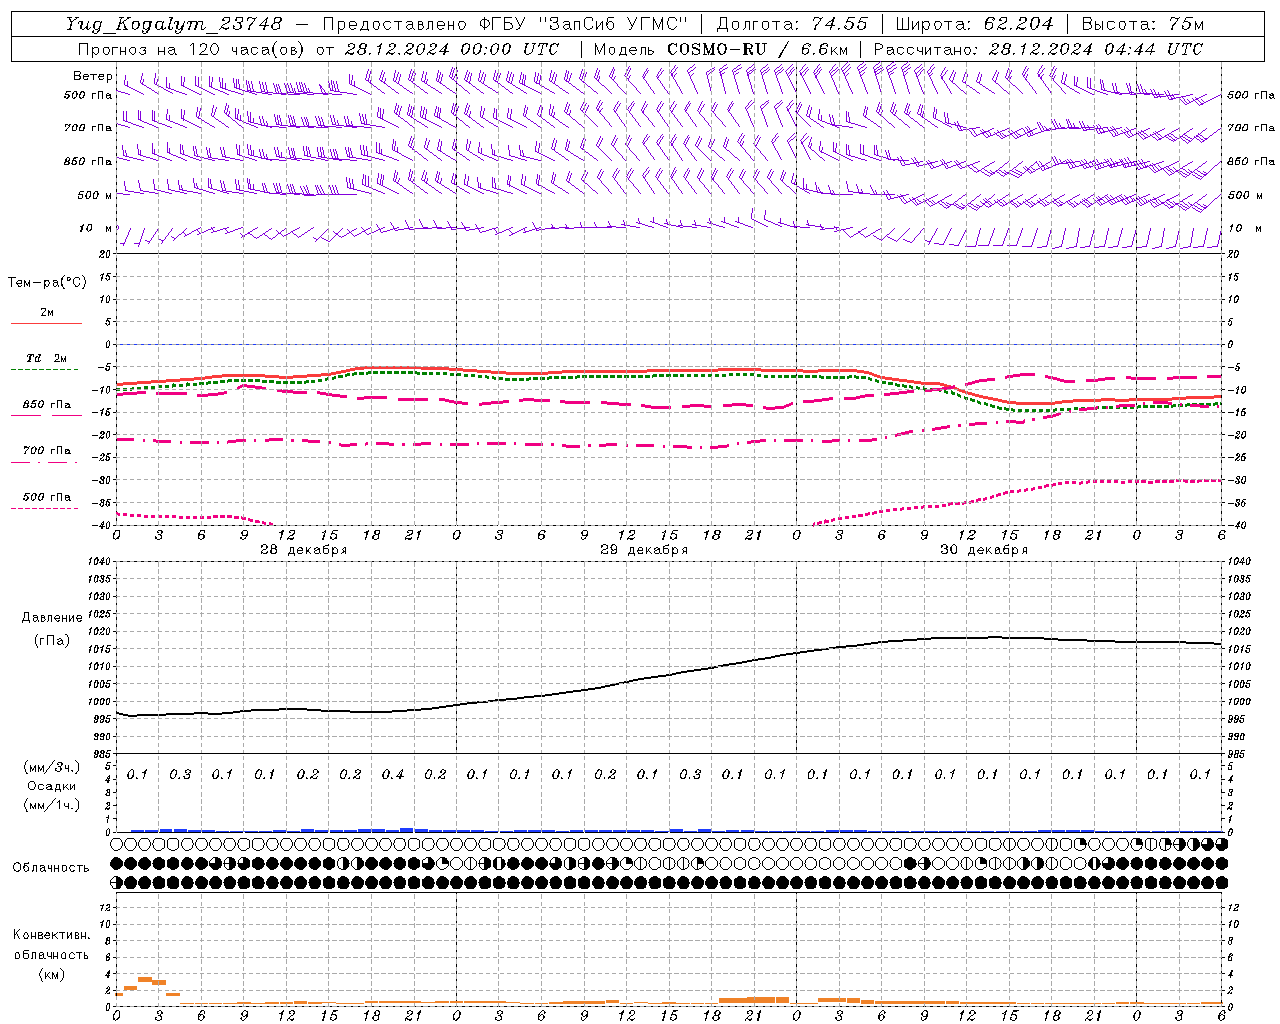Click dotted pink legend line under 500 гПа
The width and height of the screenshot is (1280, 1024).
click(45, 508)
